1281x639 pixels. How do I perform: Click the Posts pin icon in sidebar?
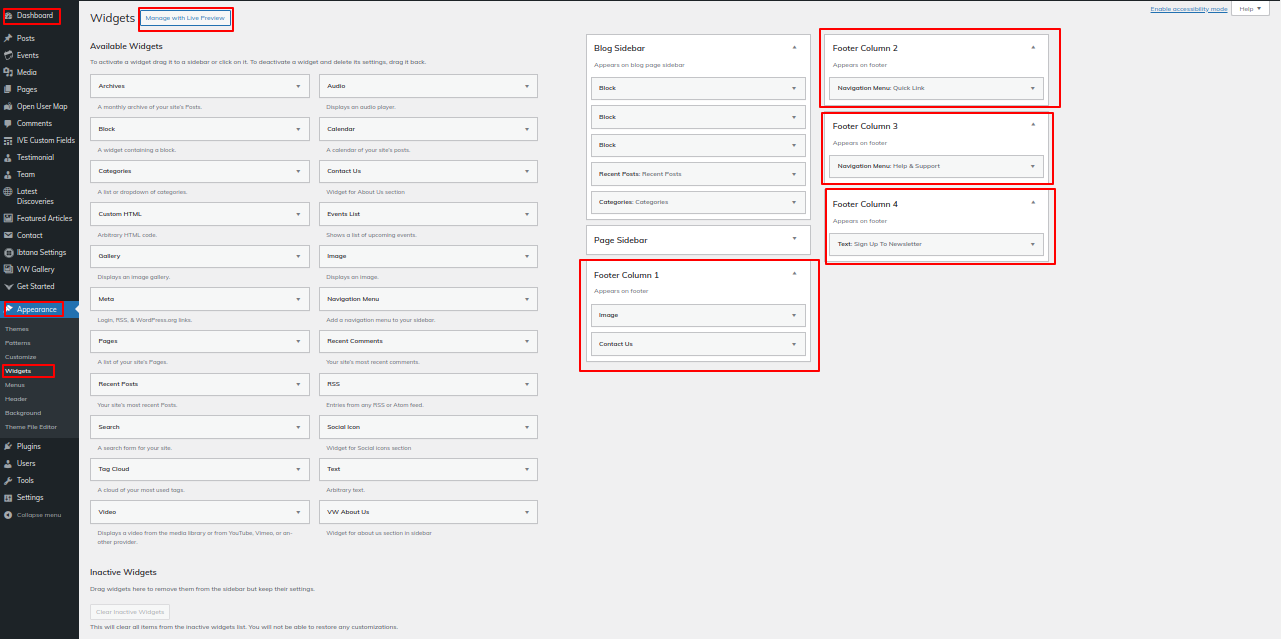[x=9, y=38]
